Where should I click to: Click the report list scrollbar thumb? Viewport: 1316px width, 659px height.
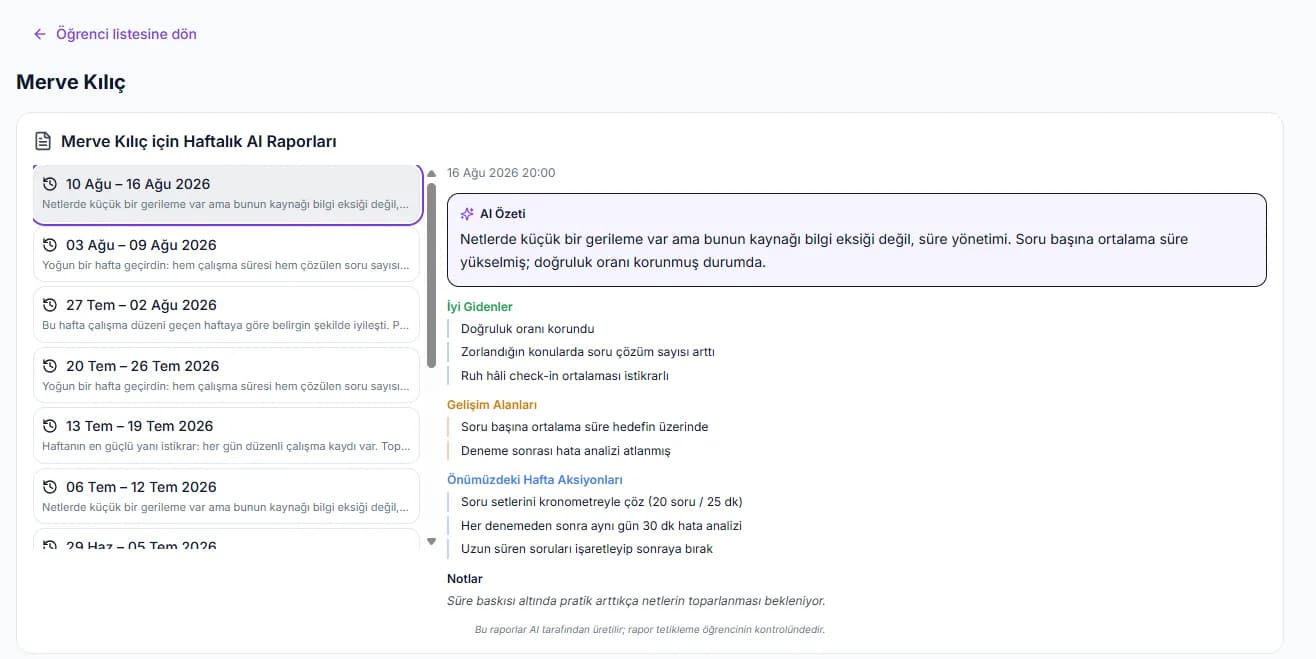click(432, 273)
